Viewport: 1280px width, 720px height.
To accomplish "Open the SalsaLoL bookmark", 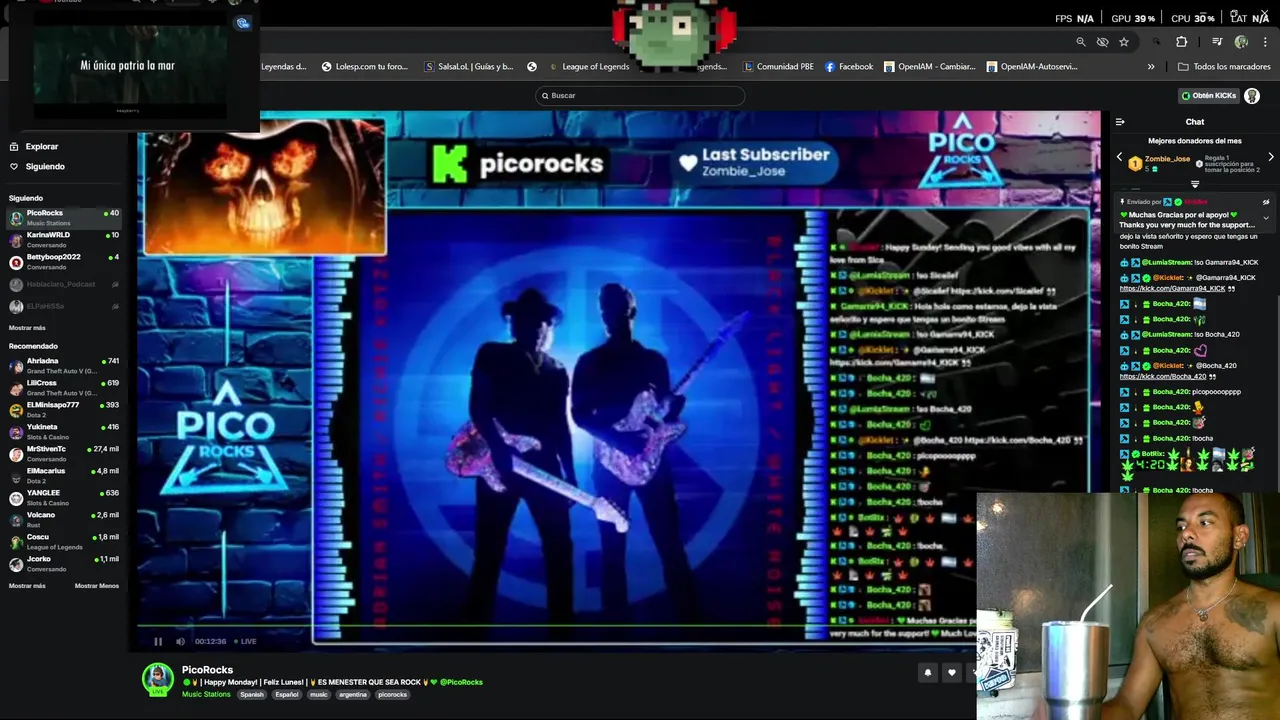I will 470,67.
